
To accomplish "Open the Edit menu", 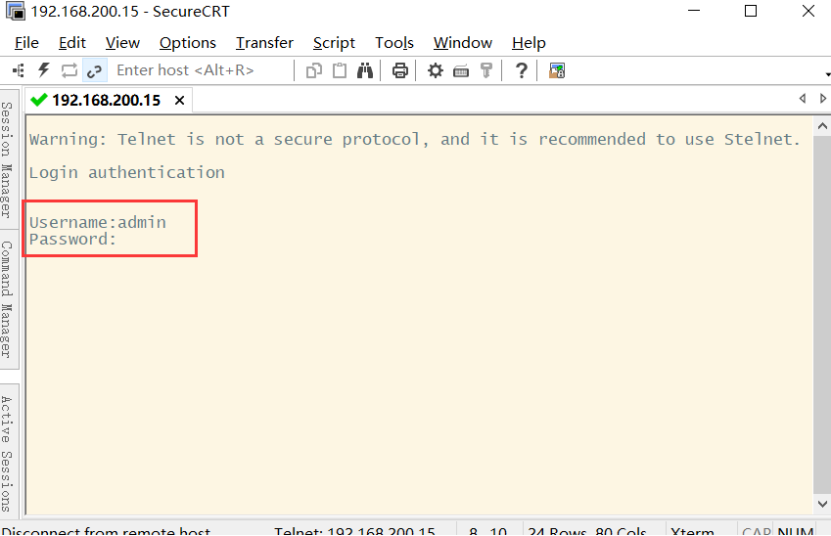I will pos(72,42).
